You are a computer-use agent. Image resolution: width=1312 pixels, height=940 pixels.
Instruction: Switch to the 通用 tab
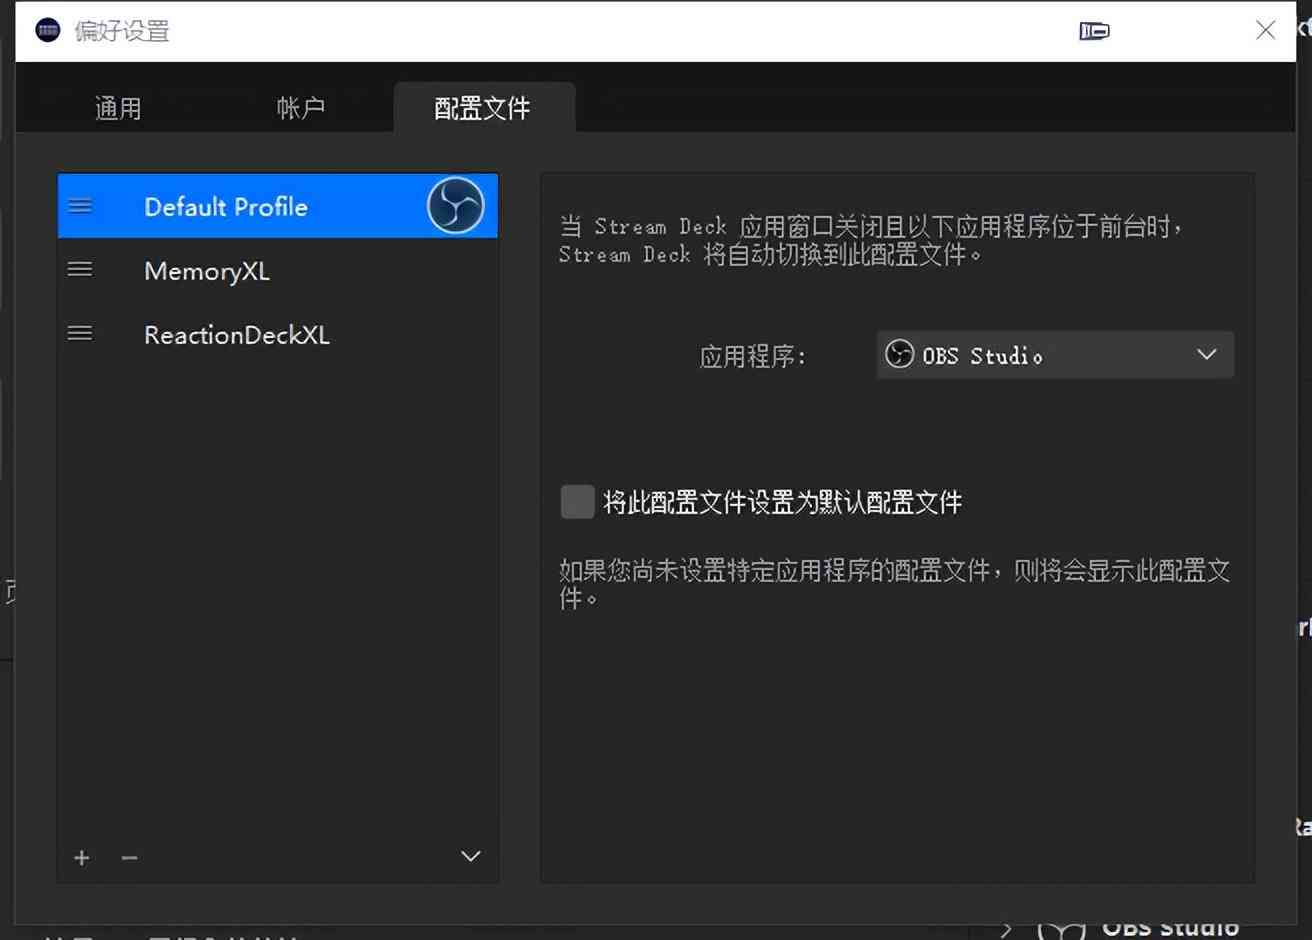click(118, 108)
